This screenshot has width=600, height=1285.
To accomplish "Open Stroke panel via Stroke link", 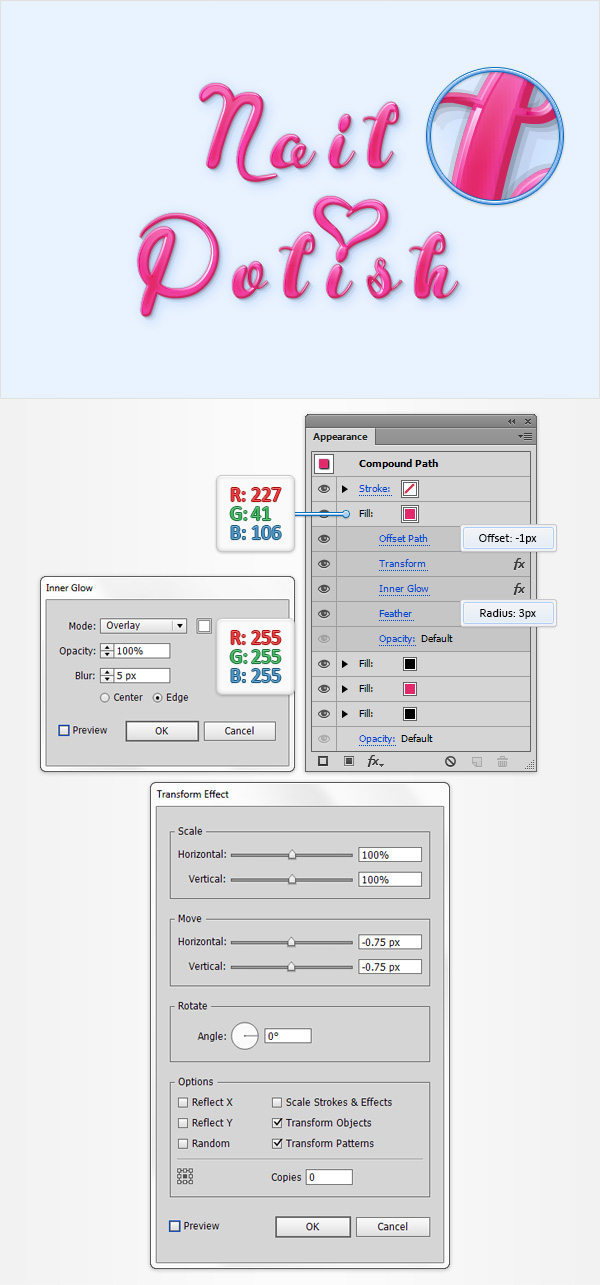I will click(x=375, y=489).
